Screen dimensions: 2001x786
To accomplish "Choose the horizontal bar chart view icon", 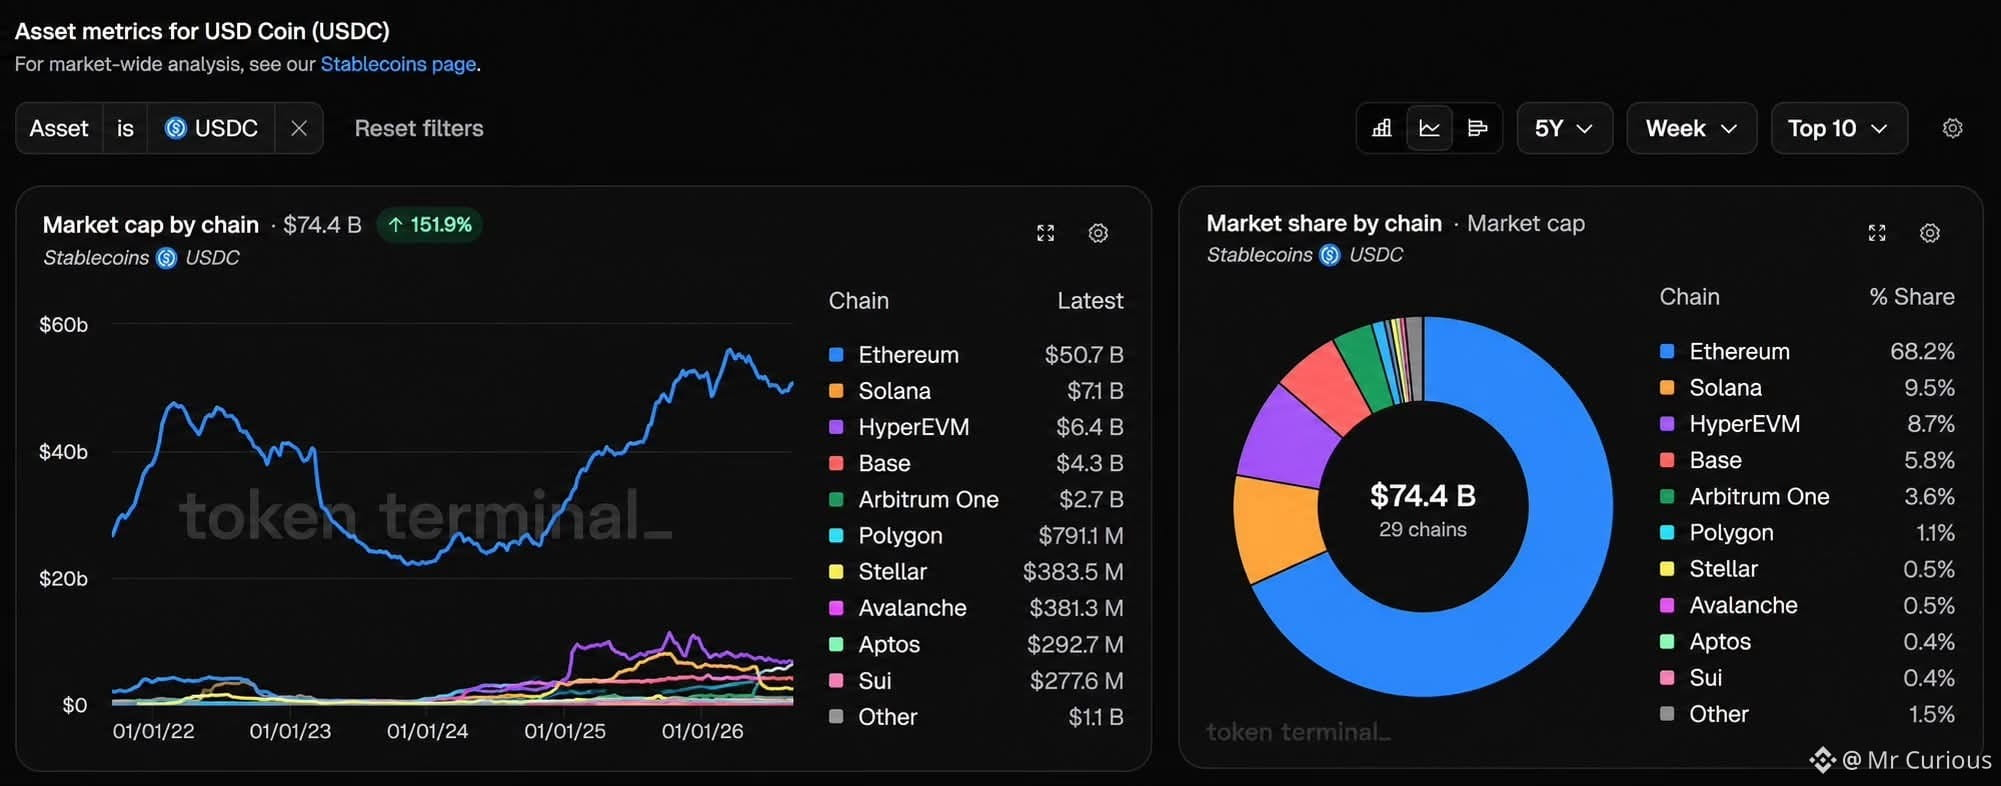I will pos(1477,128).
